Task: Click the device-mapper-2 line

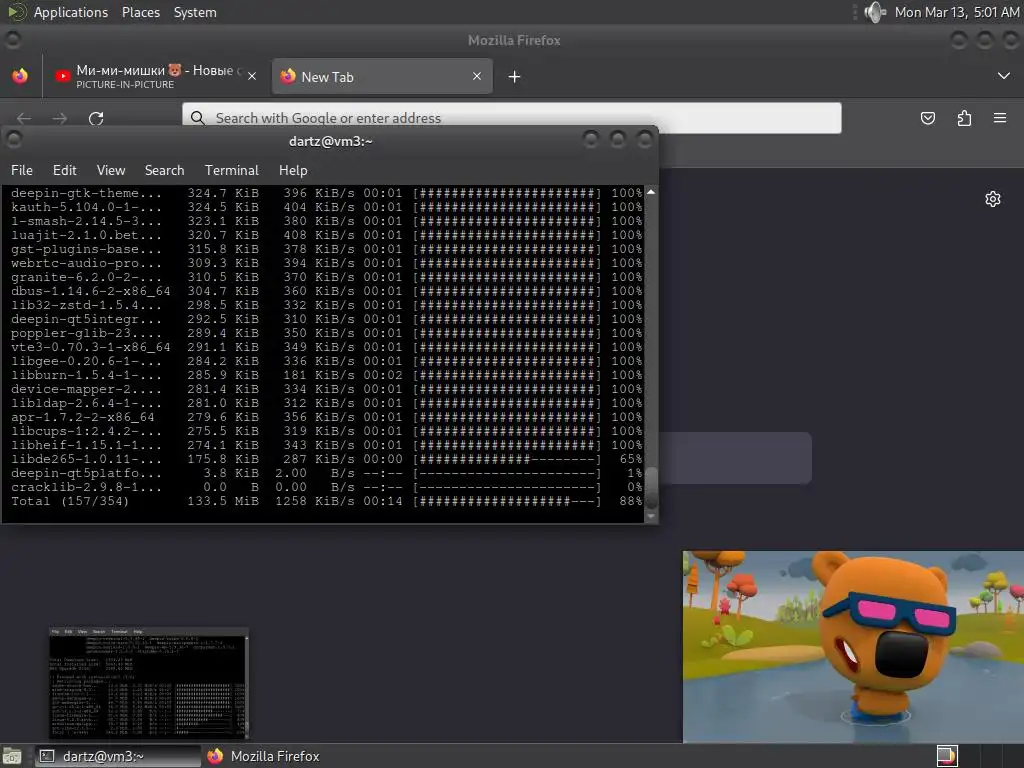Action: point(327,389)
